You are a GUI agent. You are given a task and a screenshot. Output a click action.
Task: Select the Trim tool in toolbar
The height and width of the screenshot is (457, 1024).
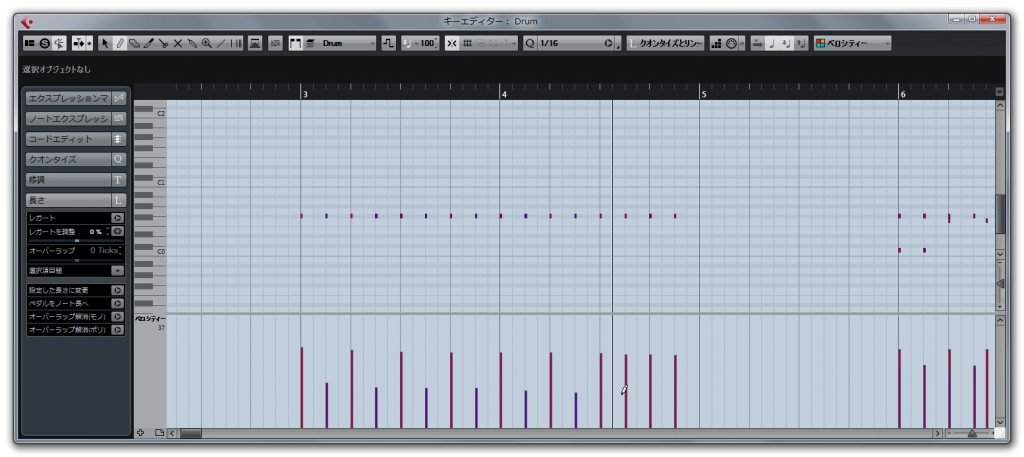[x=148, y=43]
